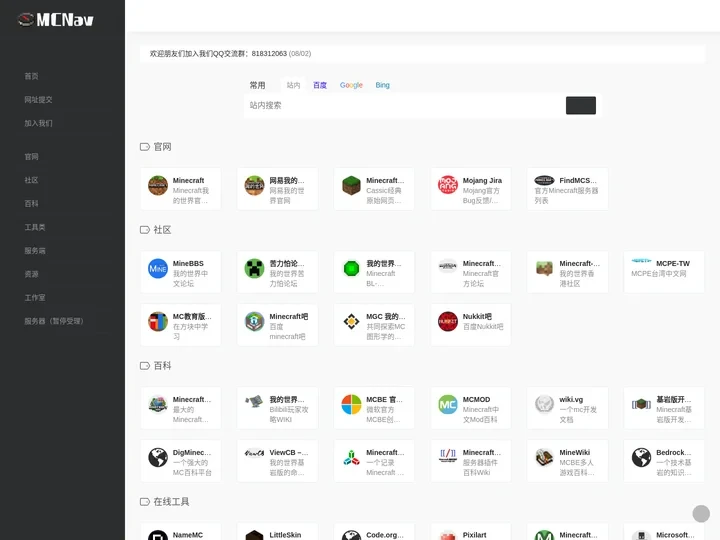
Task: Jump to 社区 section in sidebar
Action: [x=31, y=180]
